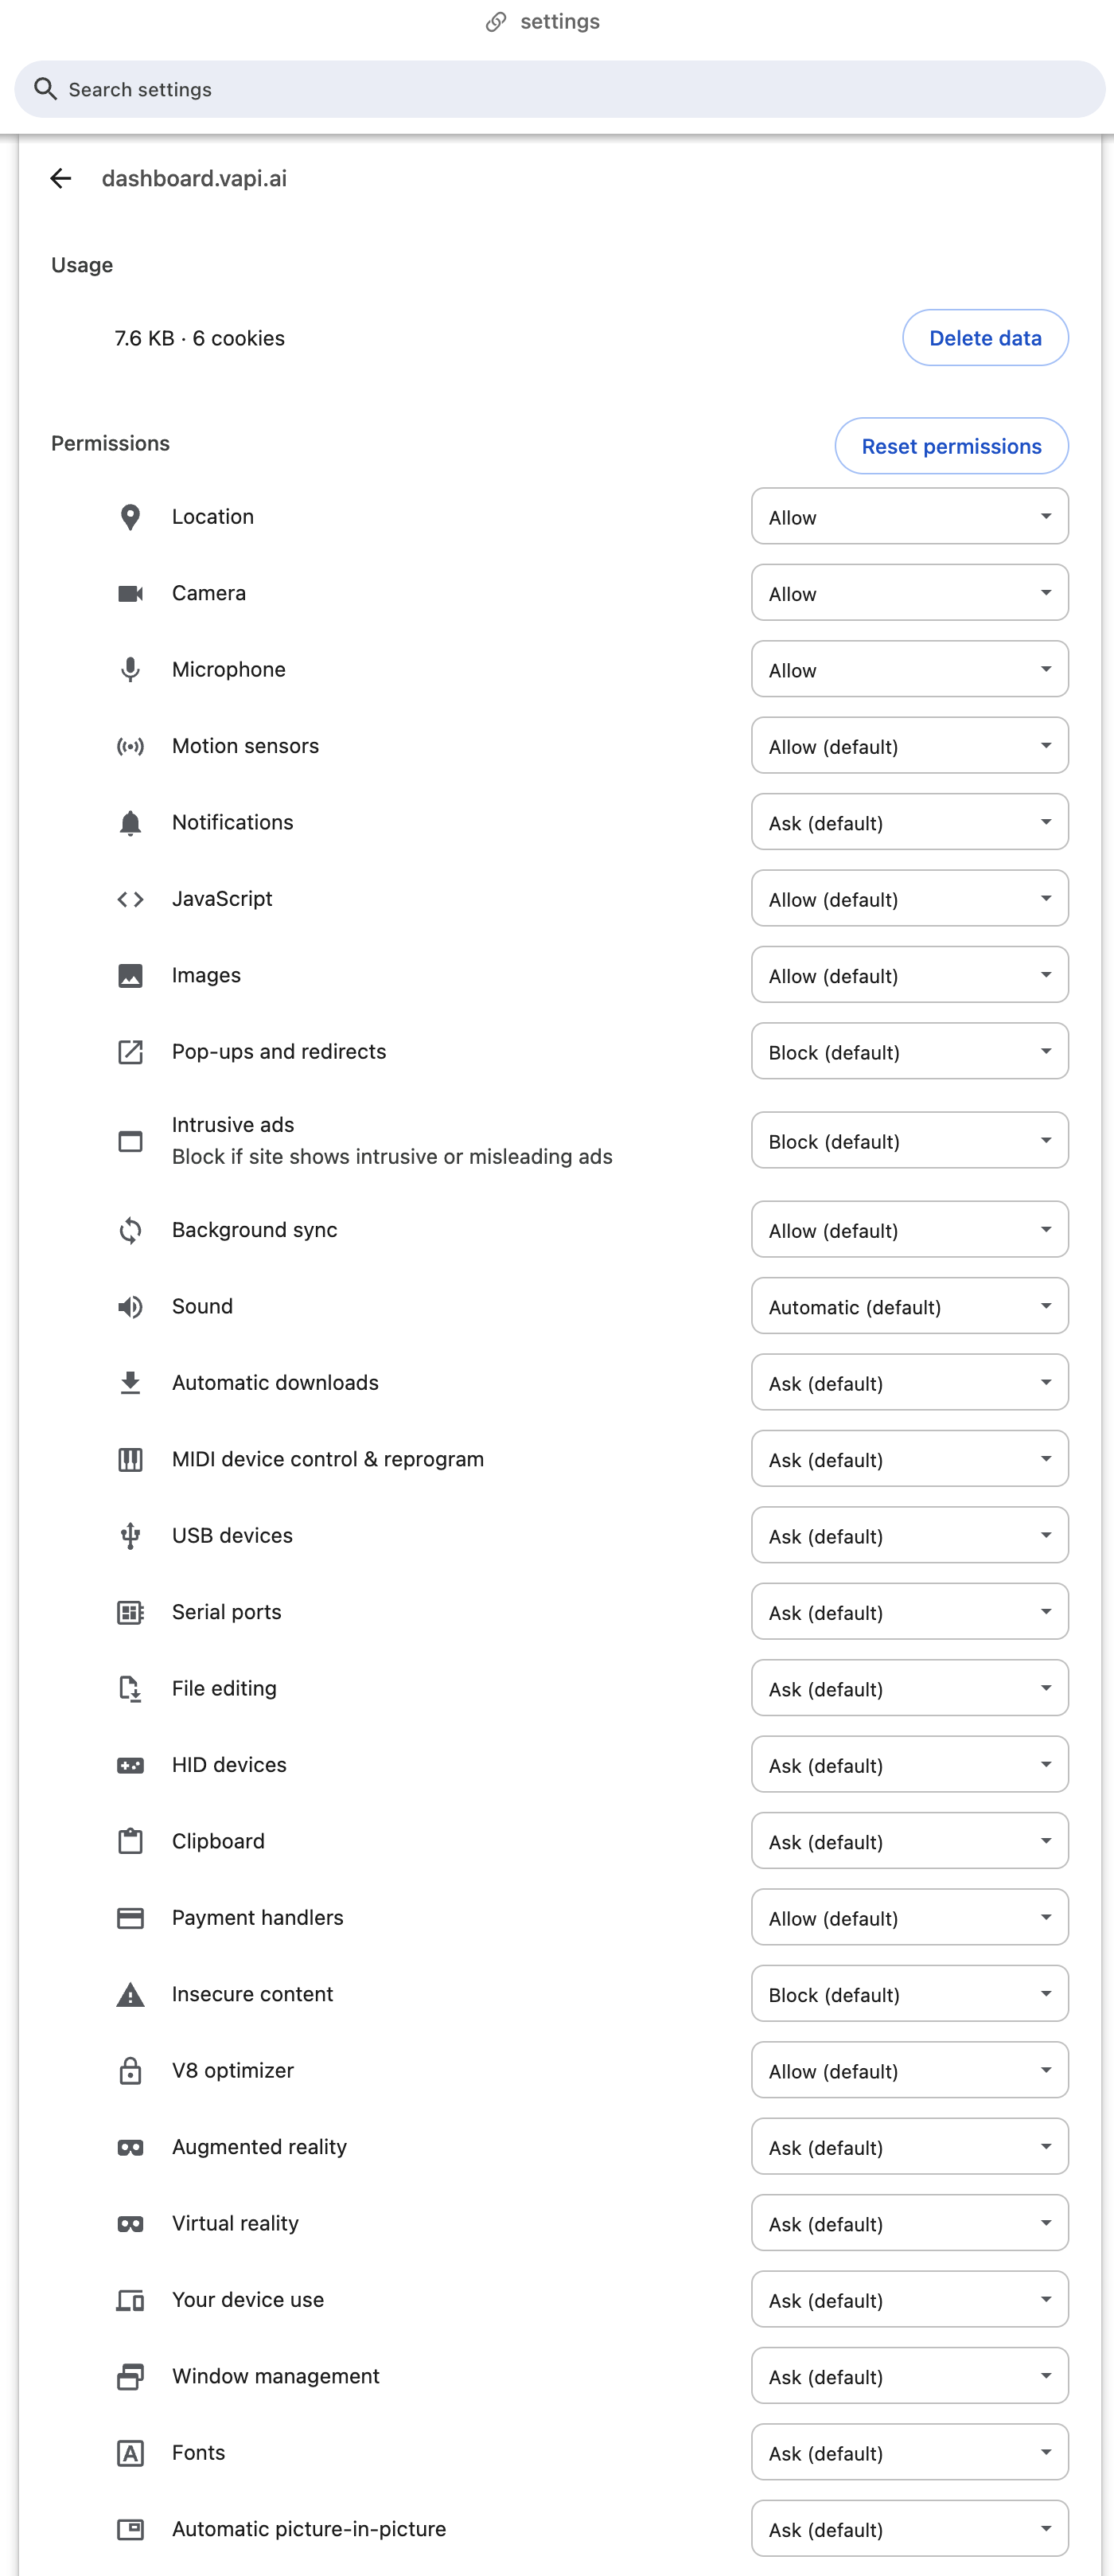This screenshot has height=2576, width=1114.
Task: Click the search magnifier icon
Action: [x=45, y=89]
